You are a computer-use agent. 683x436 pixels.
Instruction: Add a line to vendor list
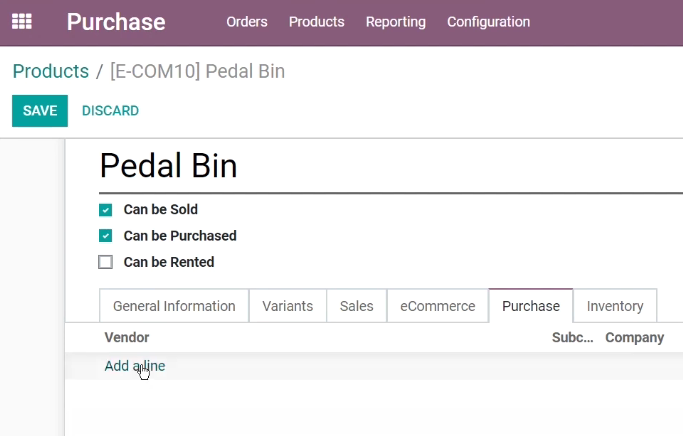[135, 366]
